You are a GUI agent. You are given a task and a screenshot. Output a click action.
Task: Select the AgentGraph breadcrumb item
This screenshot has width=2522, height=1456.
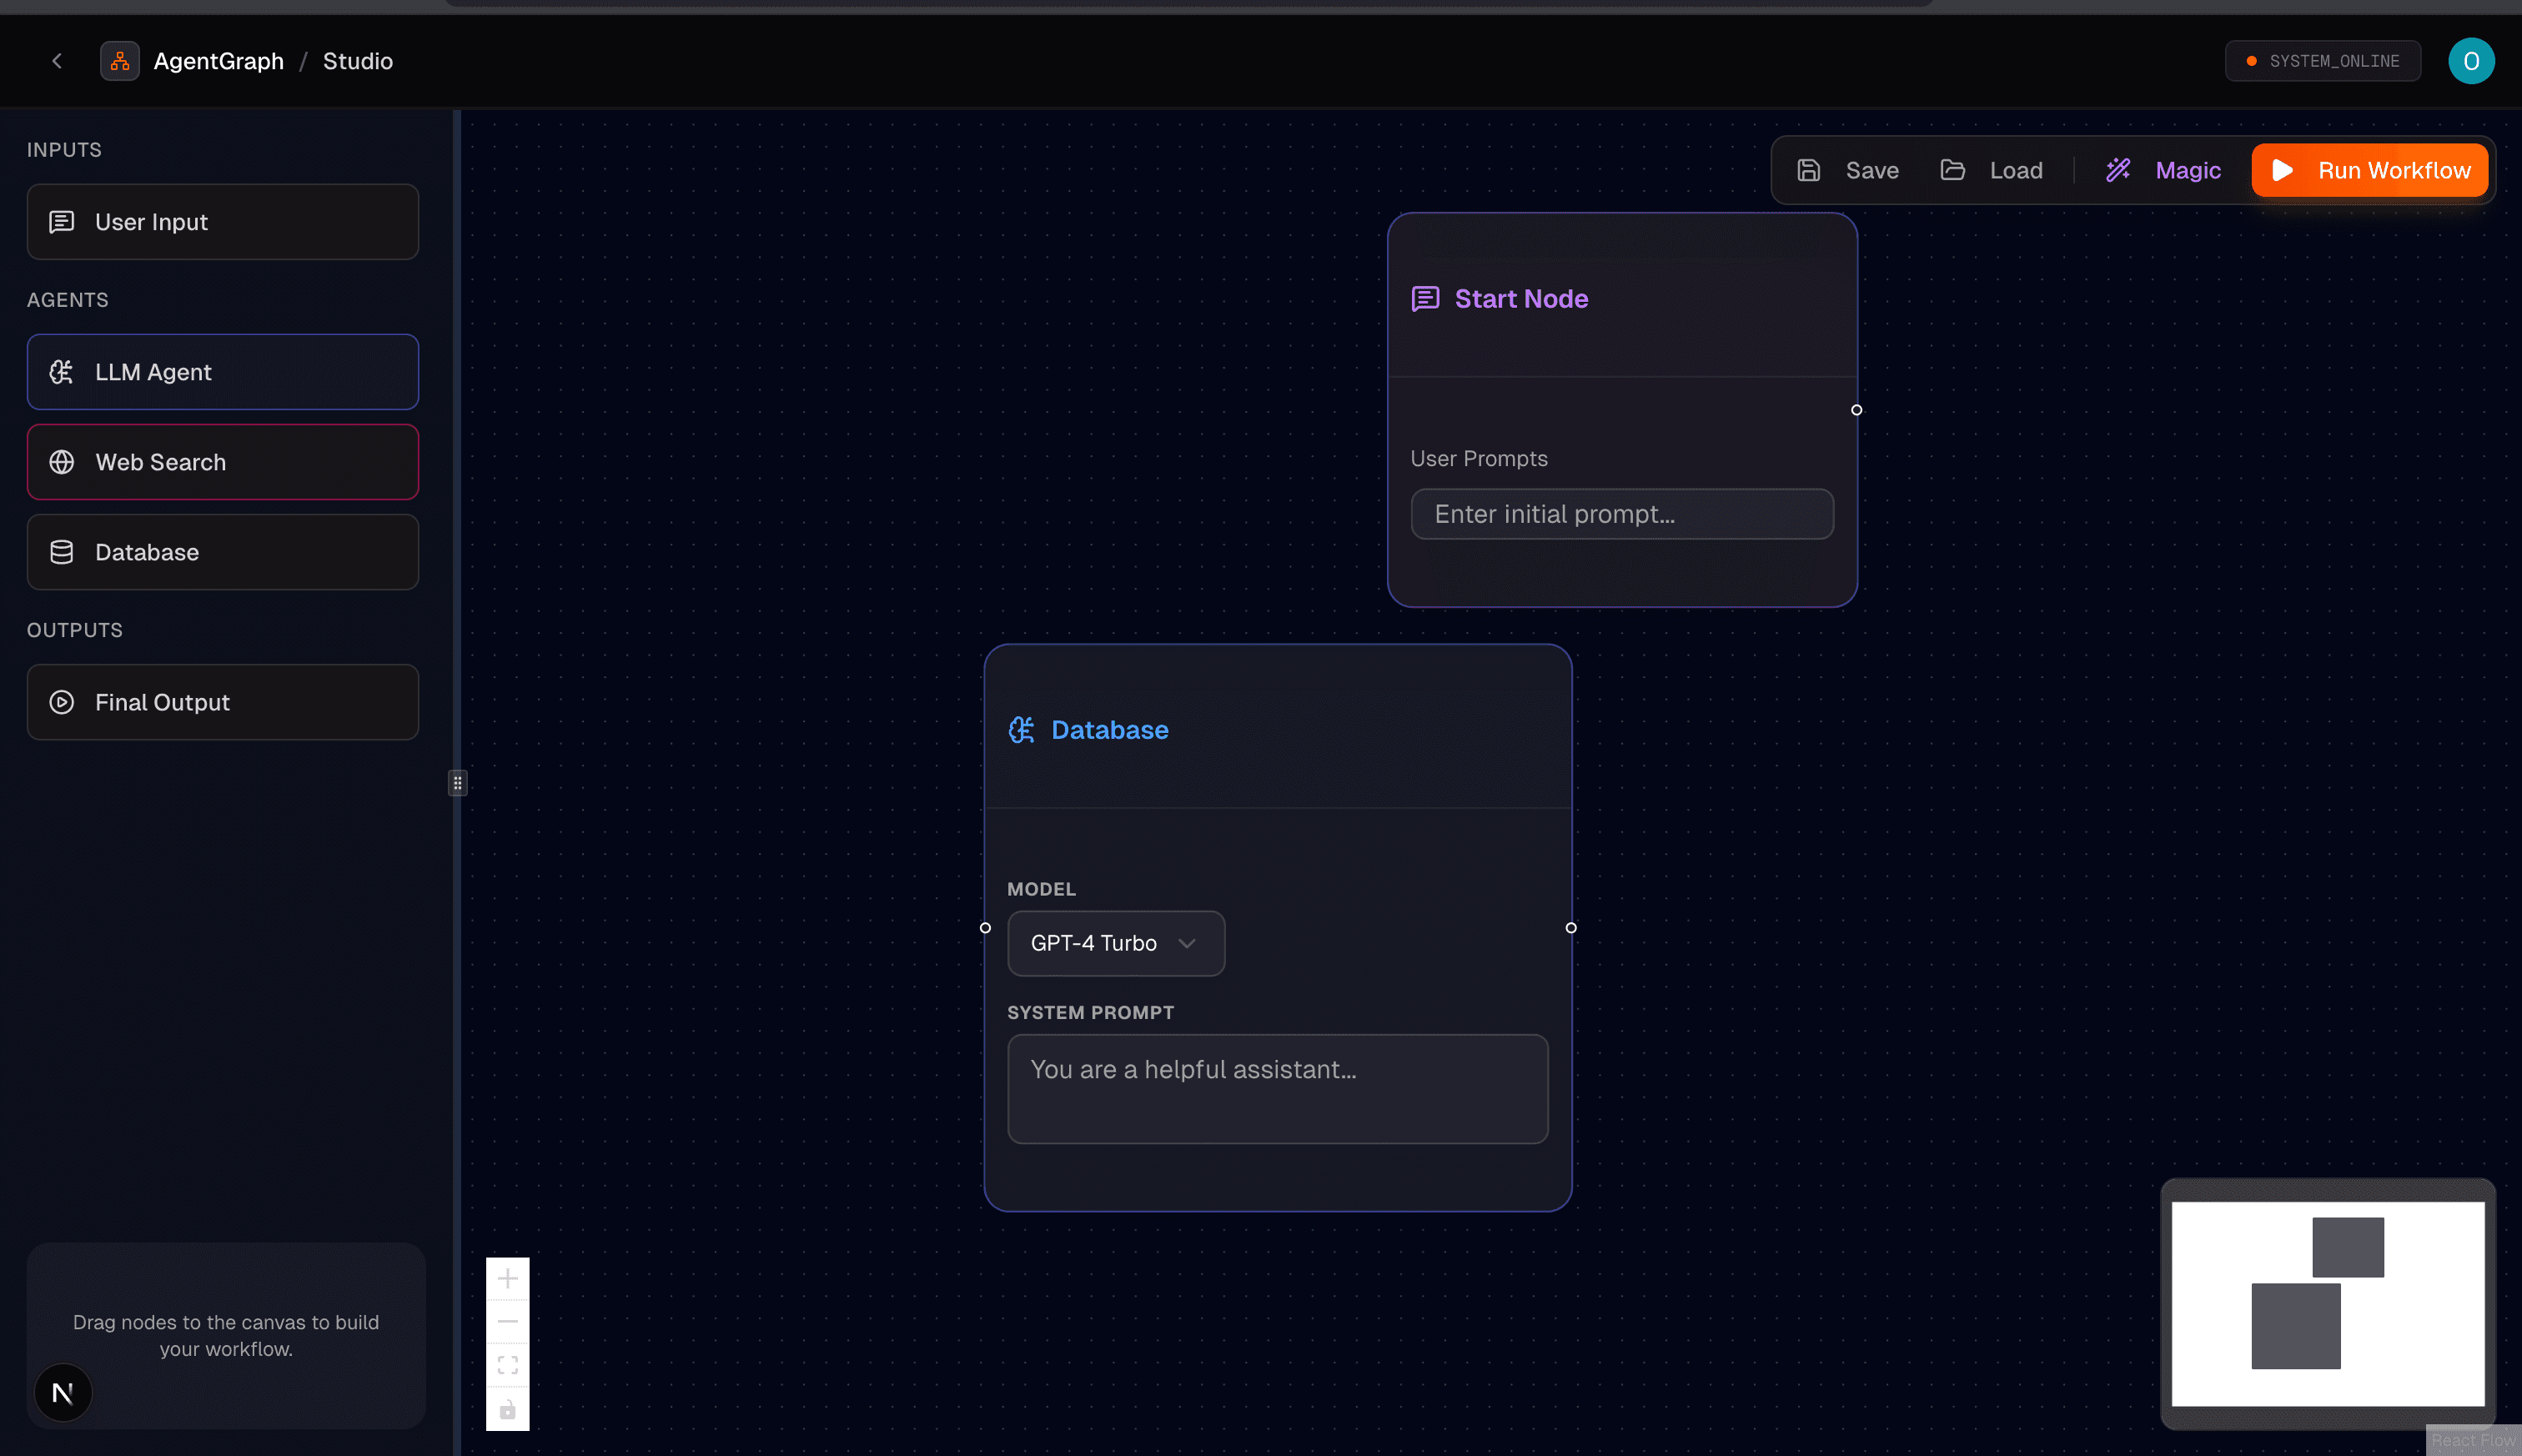[218, 61]
